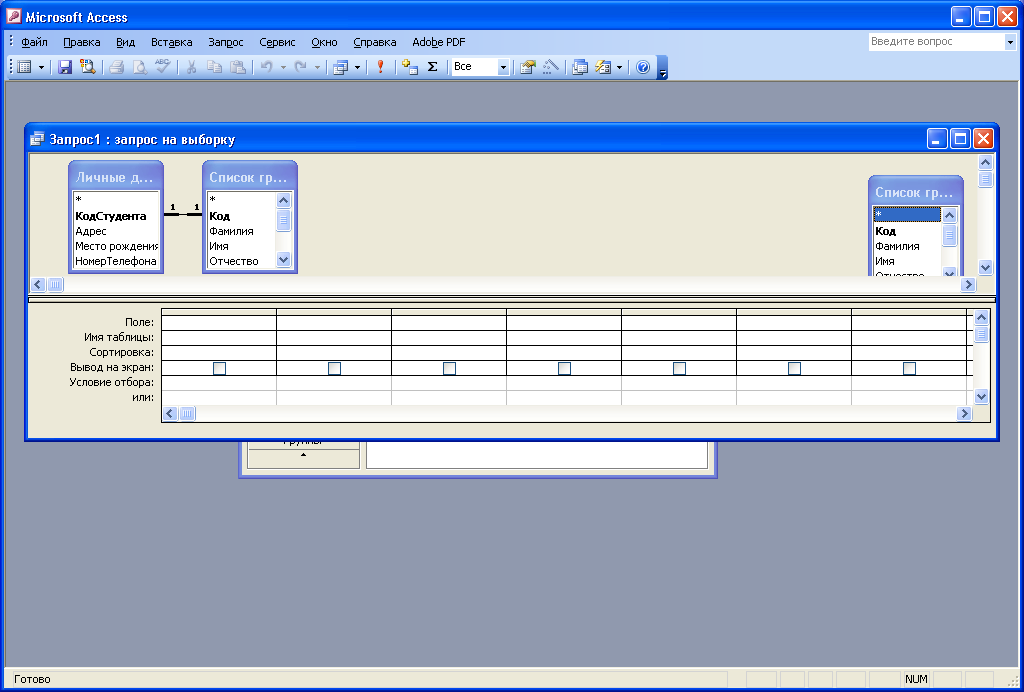The height and width of the screenshot is (692, 1024).
Task: Click the Undo arrow icon
Action: (x=266, y=67)
